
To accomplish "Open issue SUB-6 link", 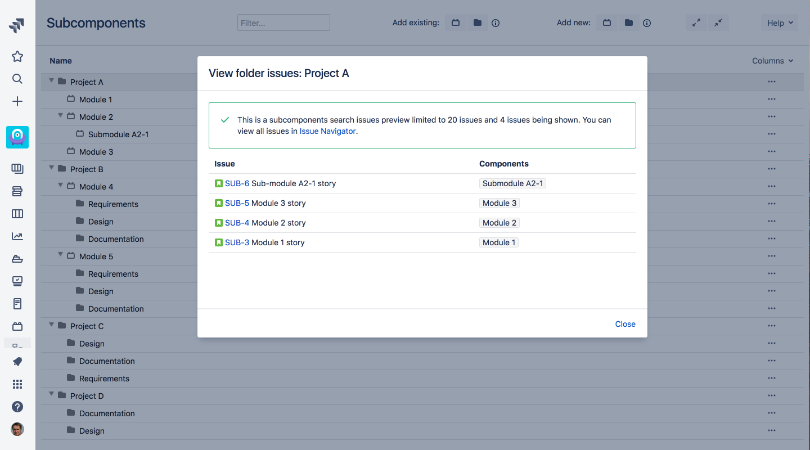I will coord(237,183).
